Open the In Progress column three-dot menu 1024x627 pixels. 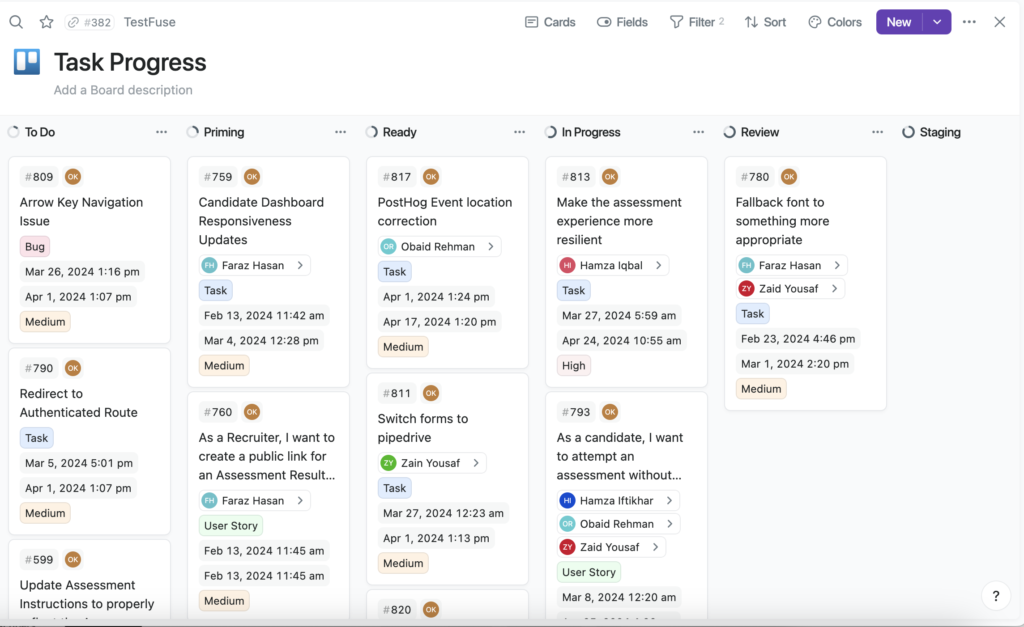coord(698,132)
